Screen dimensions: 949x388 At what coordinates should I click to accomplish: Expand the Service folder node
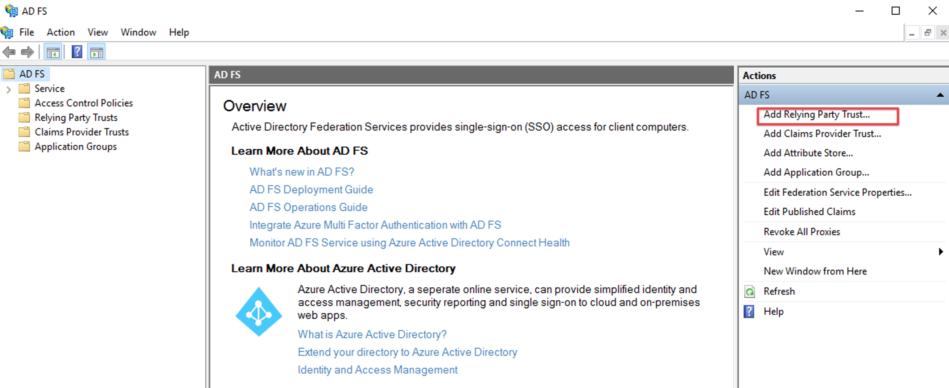click(8, 89)
